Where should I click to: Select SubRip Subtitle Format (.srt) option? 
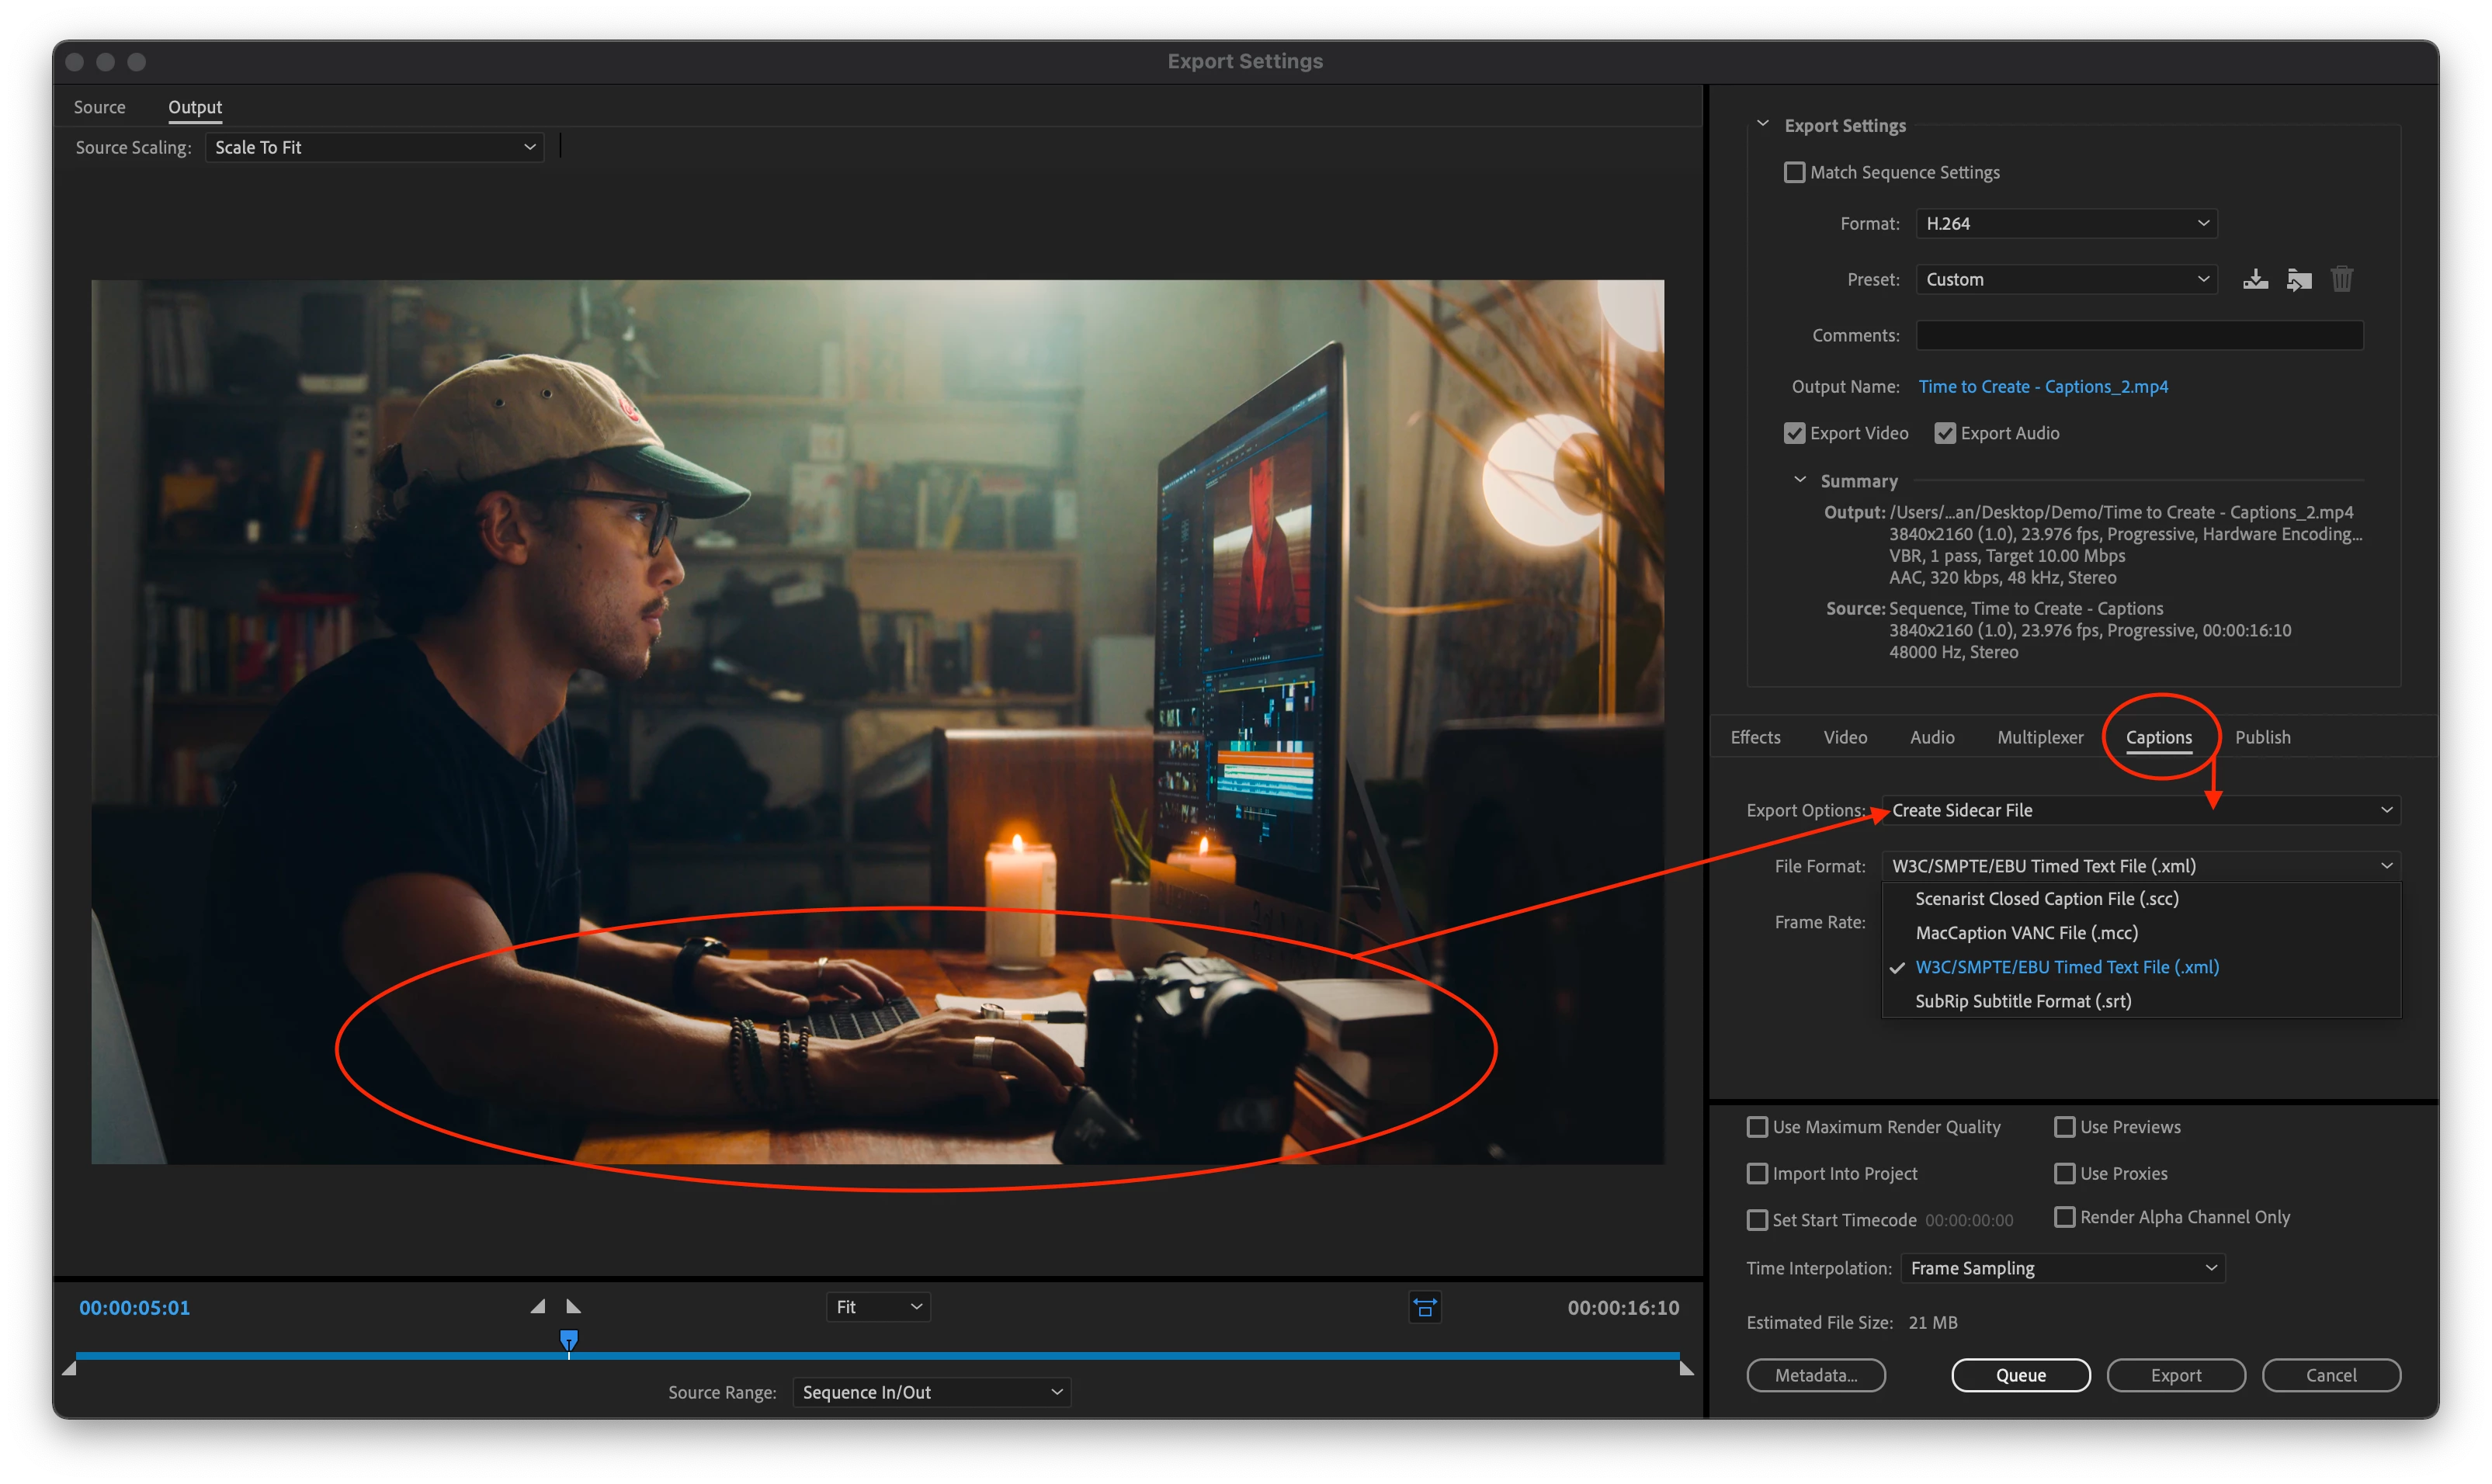point(2023,1001)
